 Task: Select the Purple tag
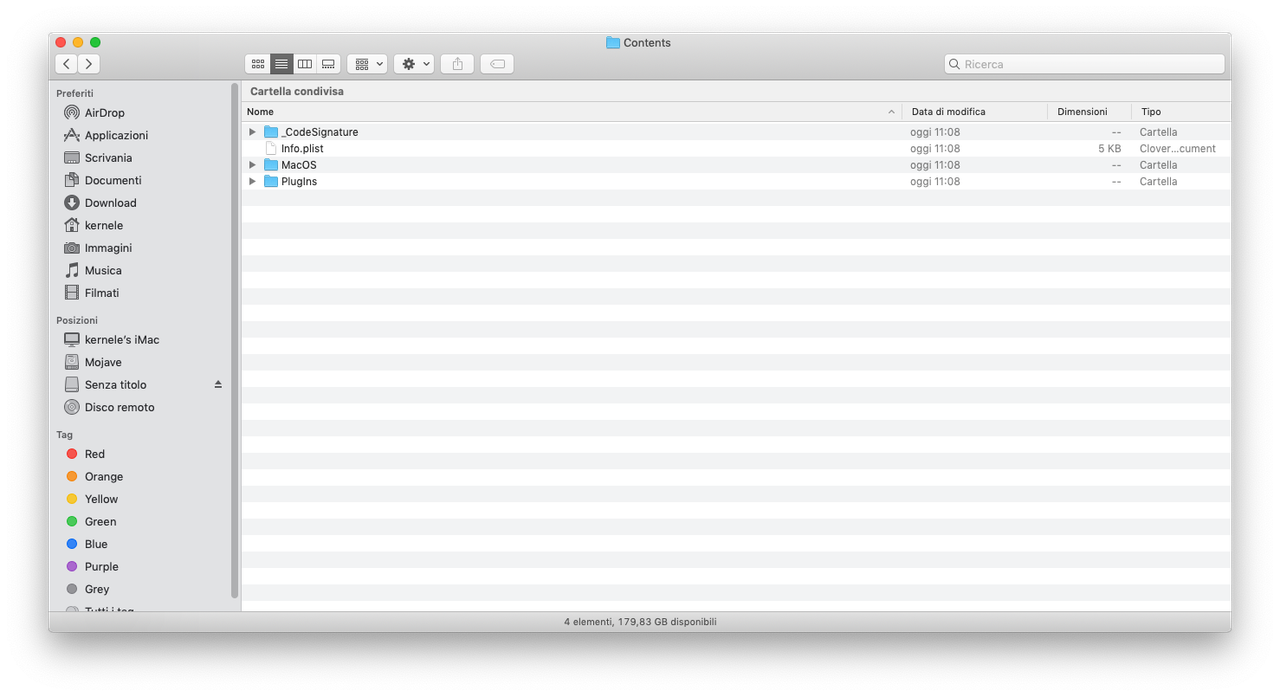tap(101, 567)
